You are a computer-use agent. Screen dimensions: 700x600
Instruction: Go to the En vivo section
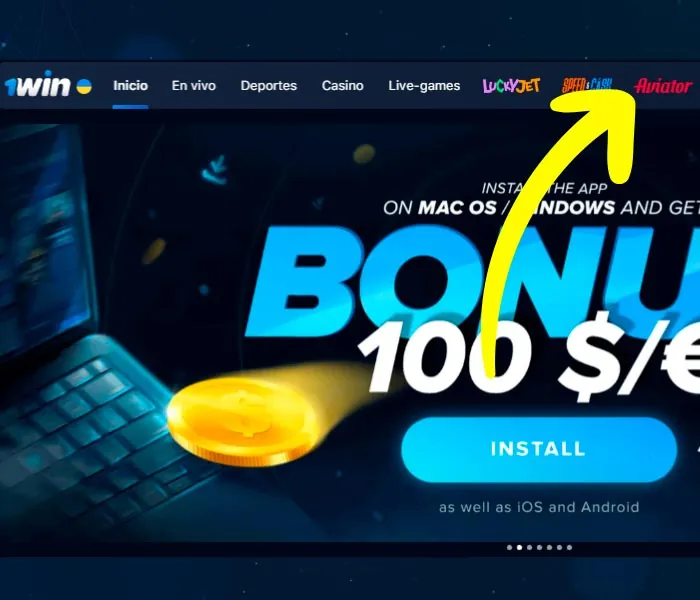tap(194, 86)
